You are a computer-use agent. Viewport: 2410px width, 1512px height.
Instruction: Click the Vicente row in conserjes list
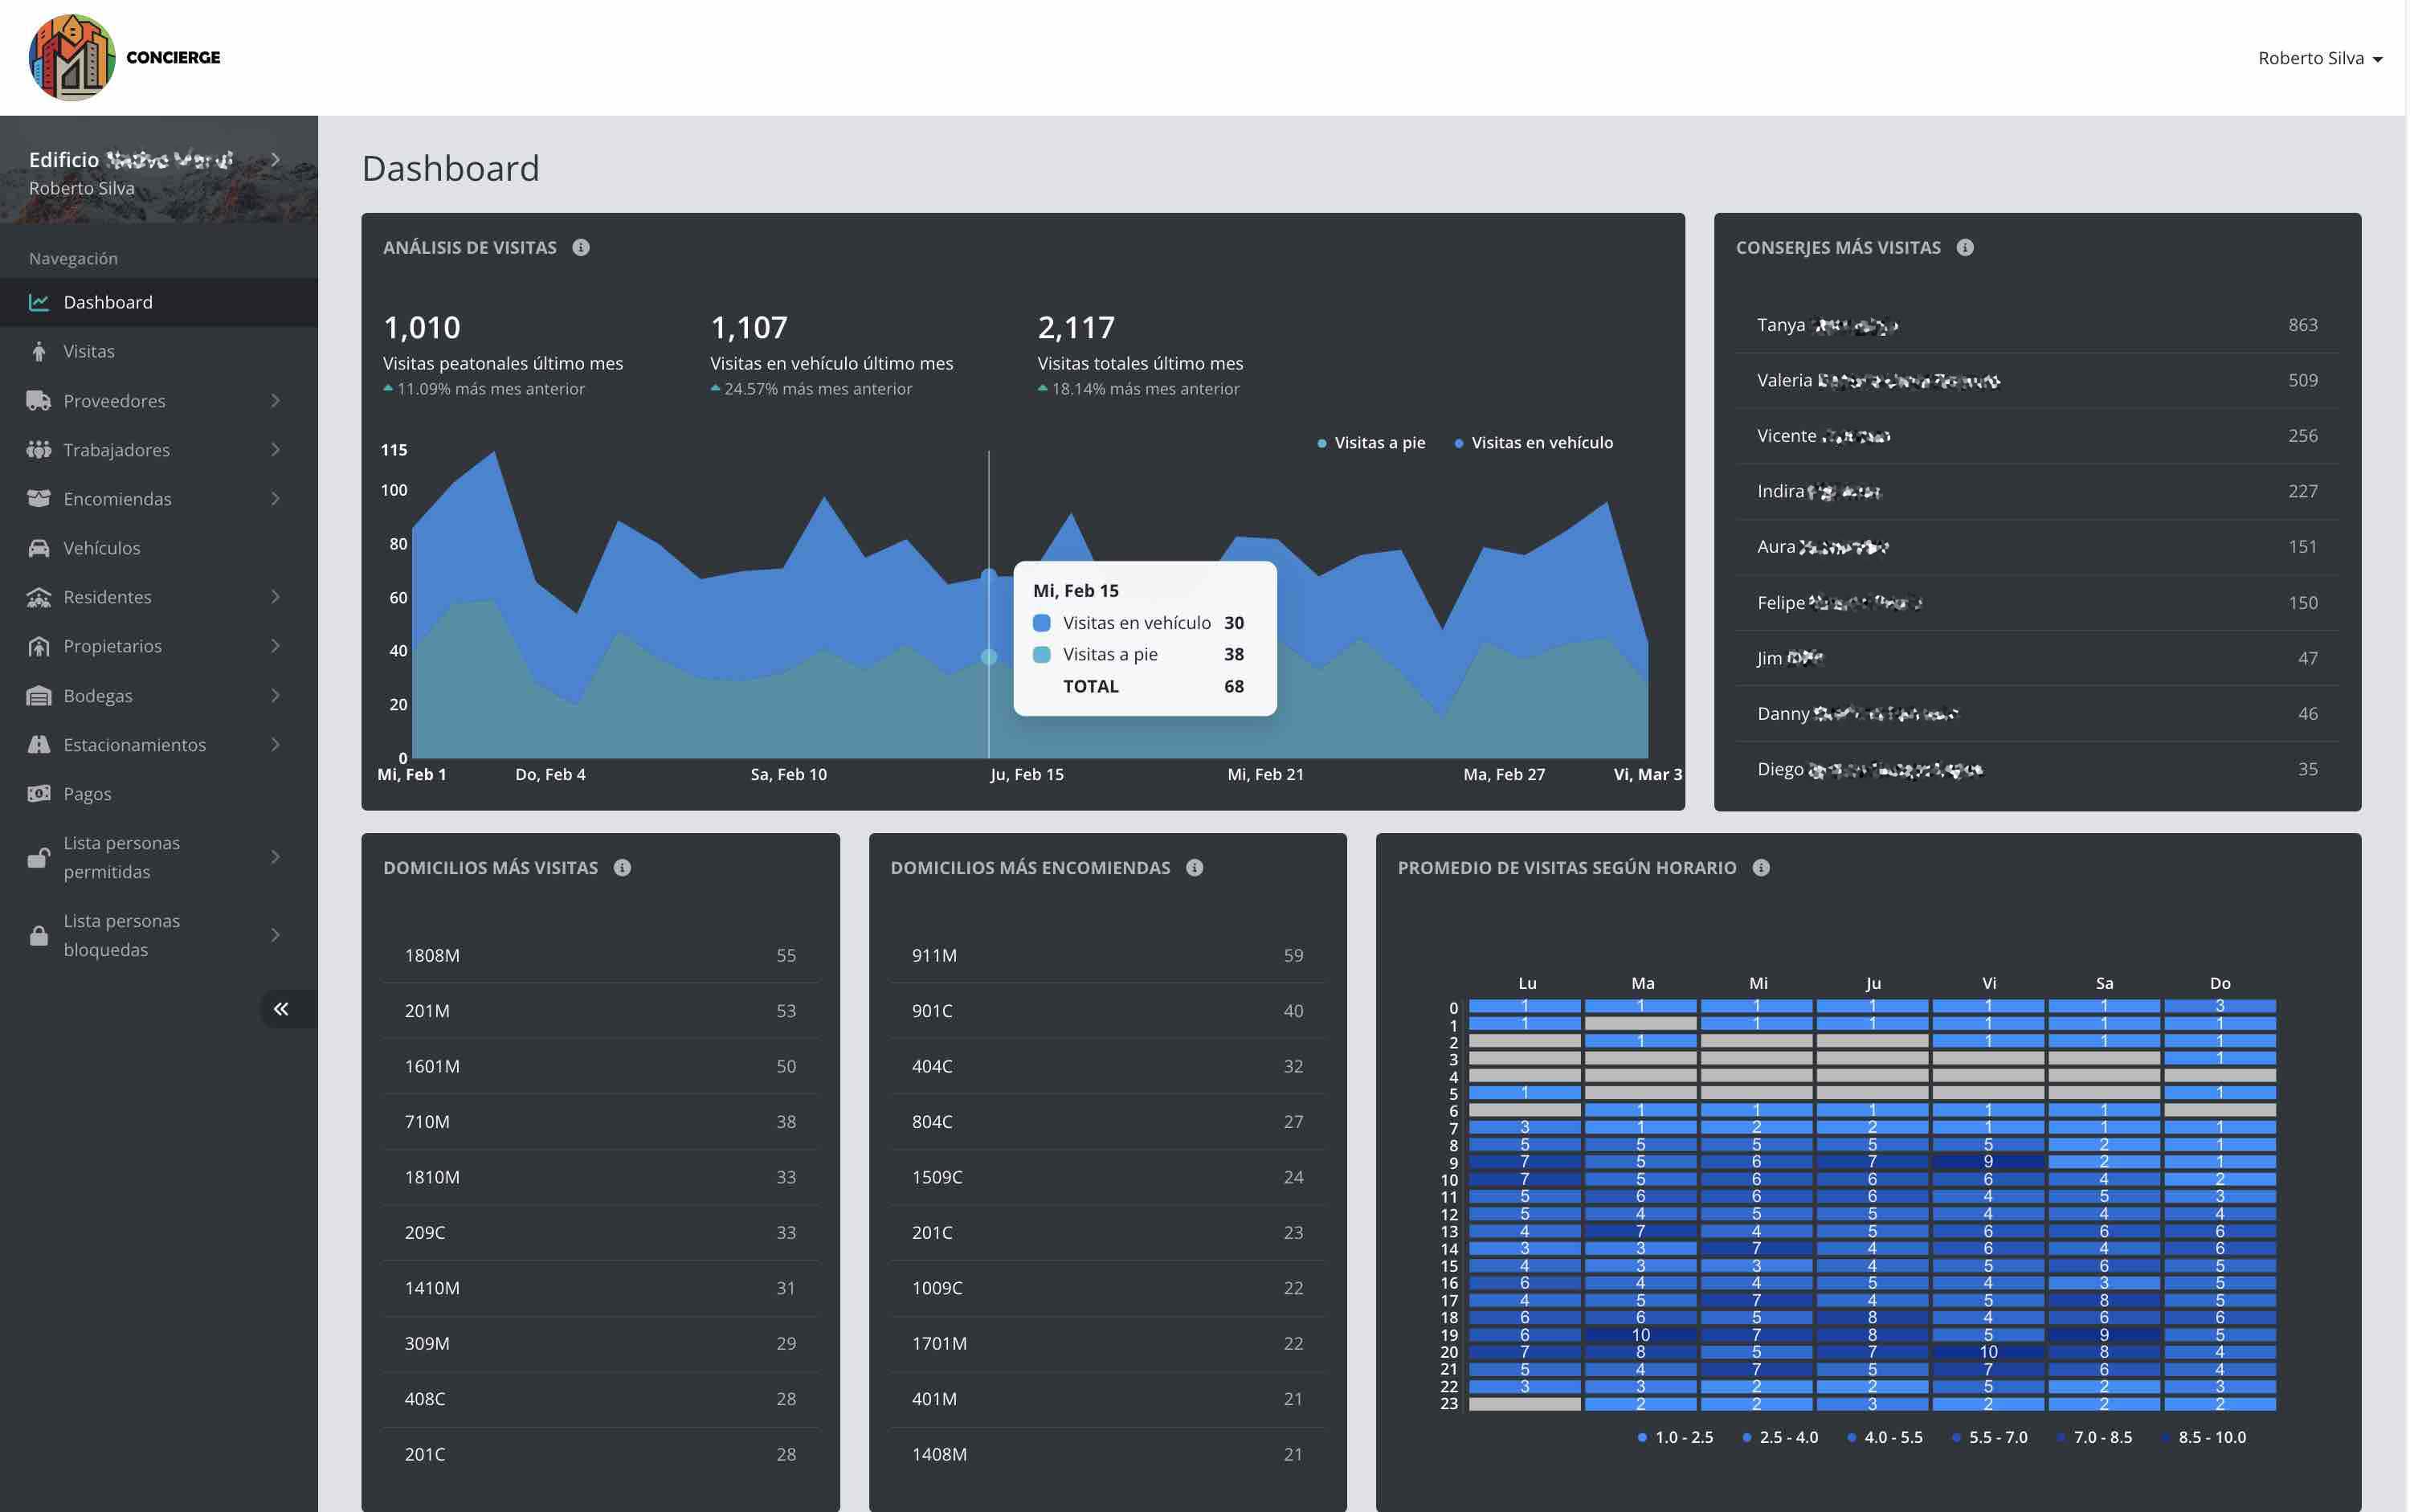click(2037, 436)
